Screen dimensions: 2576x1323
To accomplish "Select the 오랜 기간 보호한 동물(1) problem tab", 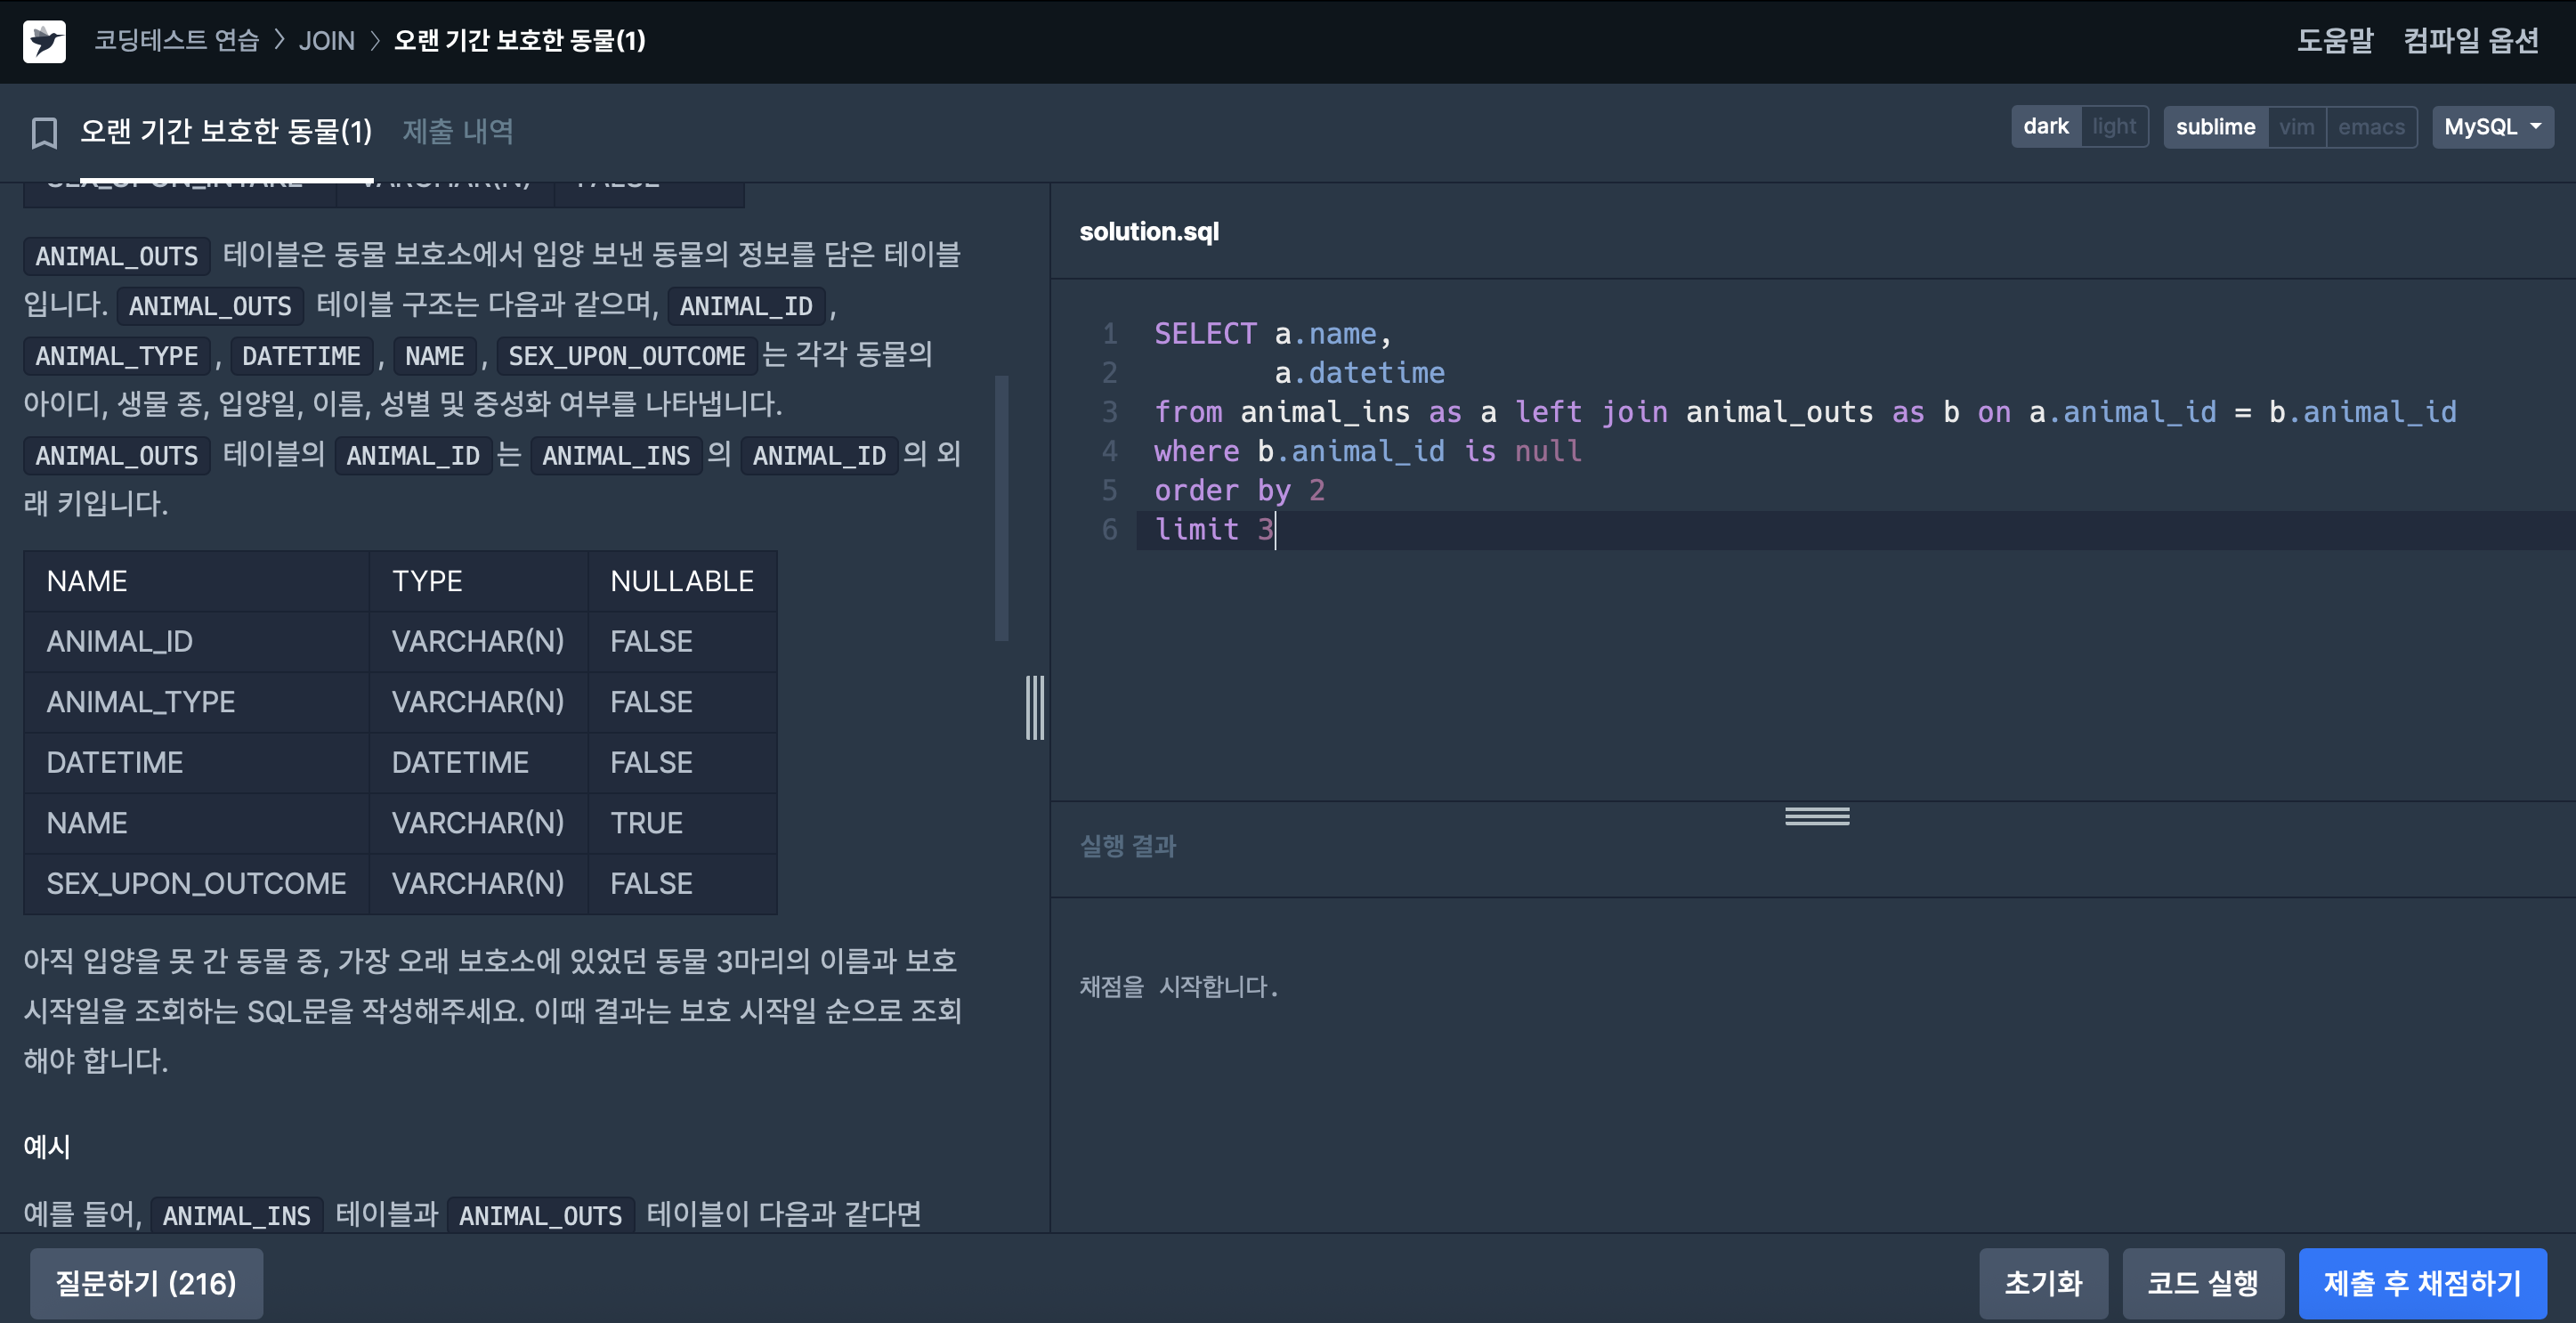I will pos(226,131).
